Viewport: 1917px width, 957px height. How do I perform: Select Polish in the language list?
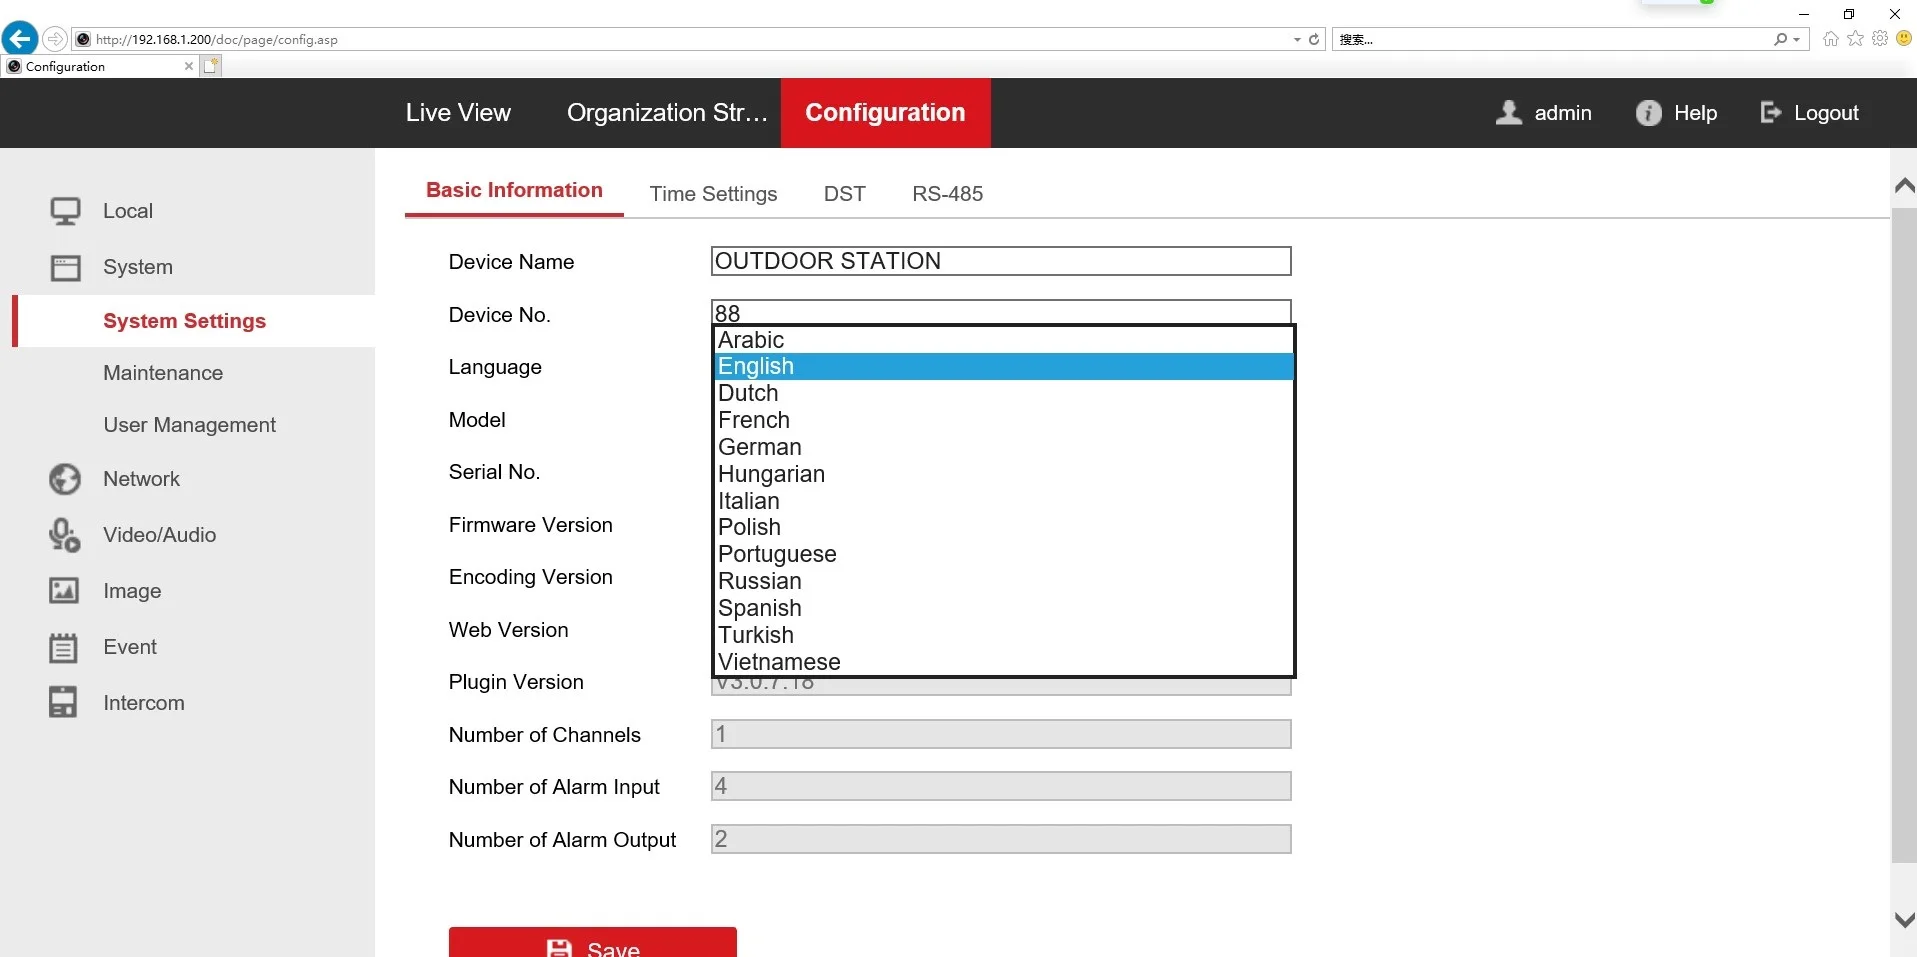click(1005, 527)
